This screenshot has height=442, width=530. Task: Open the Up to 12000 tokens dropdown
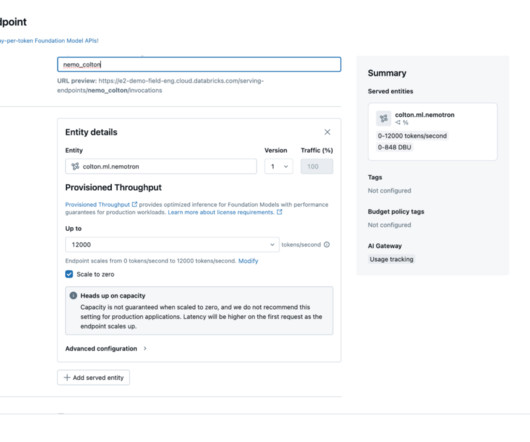pos(172,245)
